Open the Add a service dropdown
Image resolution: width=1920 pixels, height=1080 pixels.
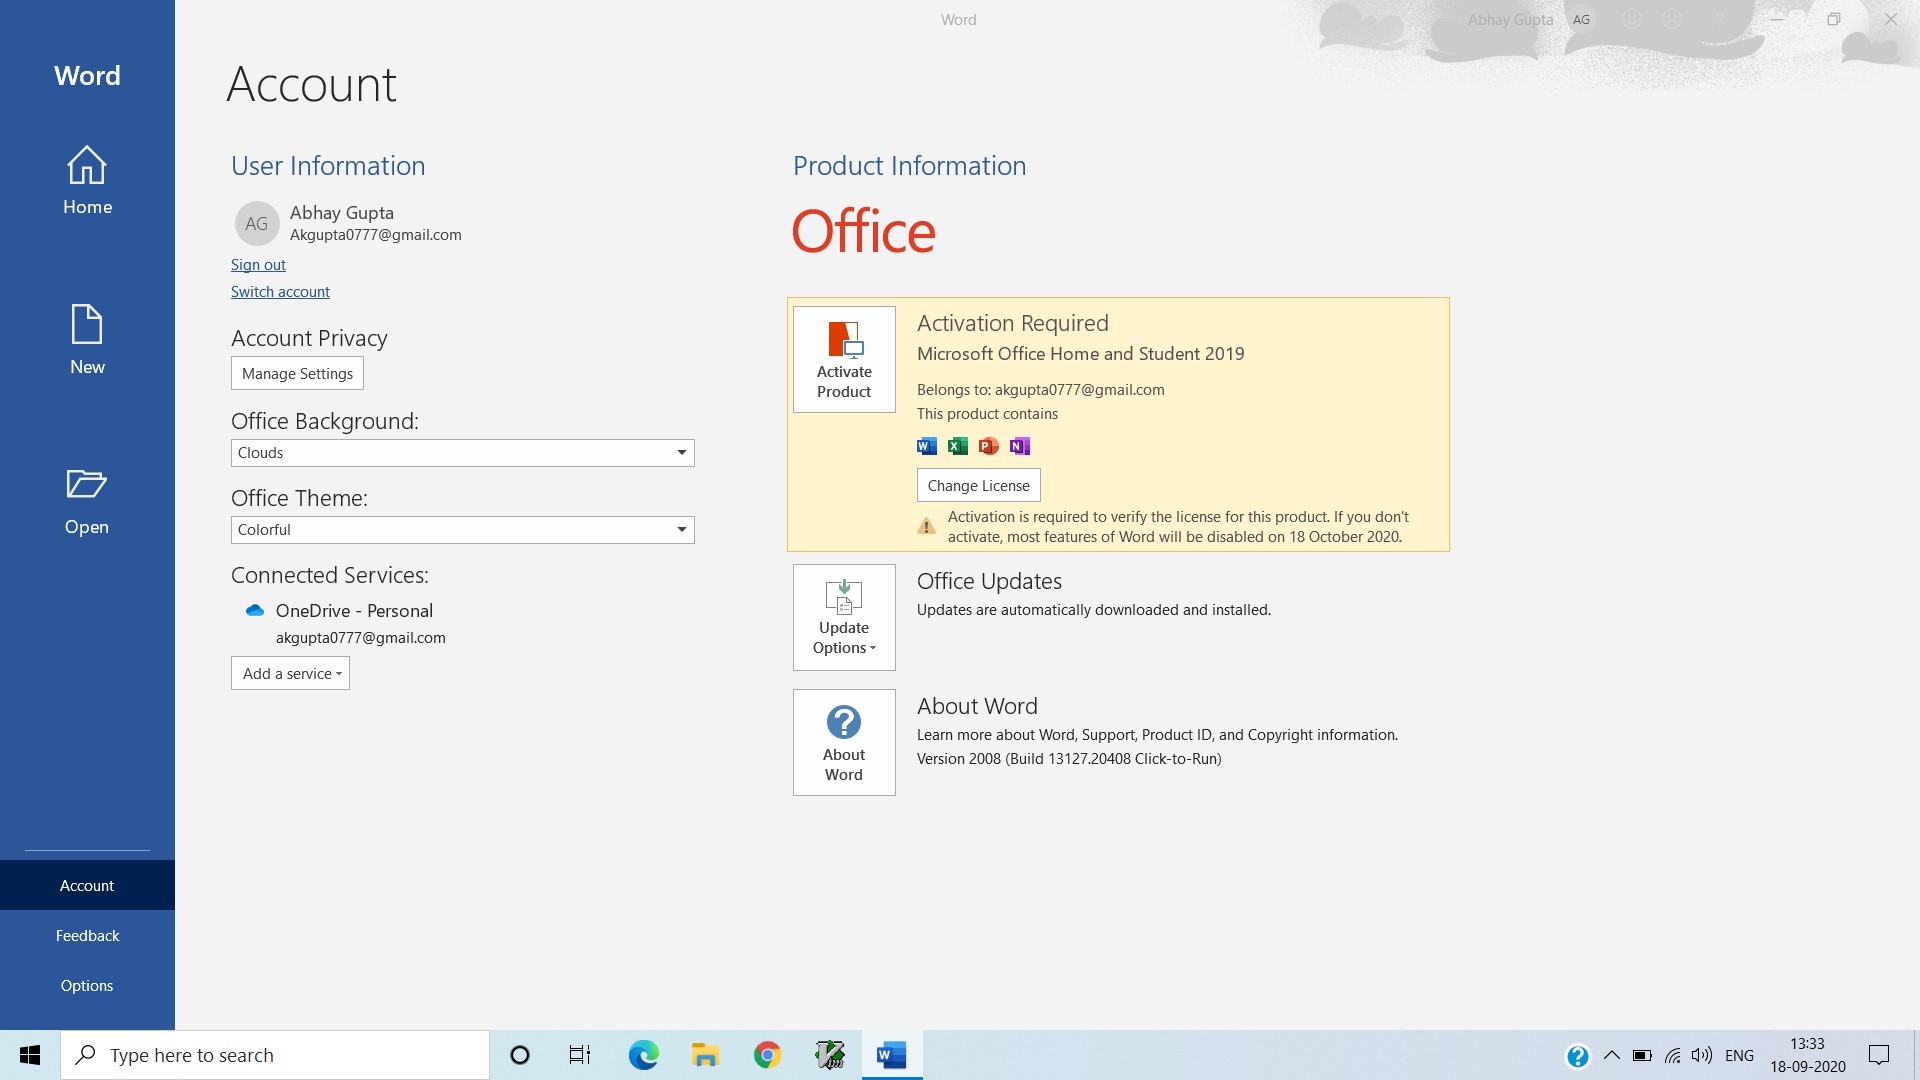pyautogui.click(x=290, y=674)
